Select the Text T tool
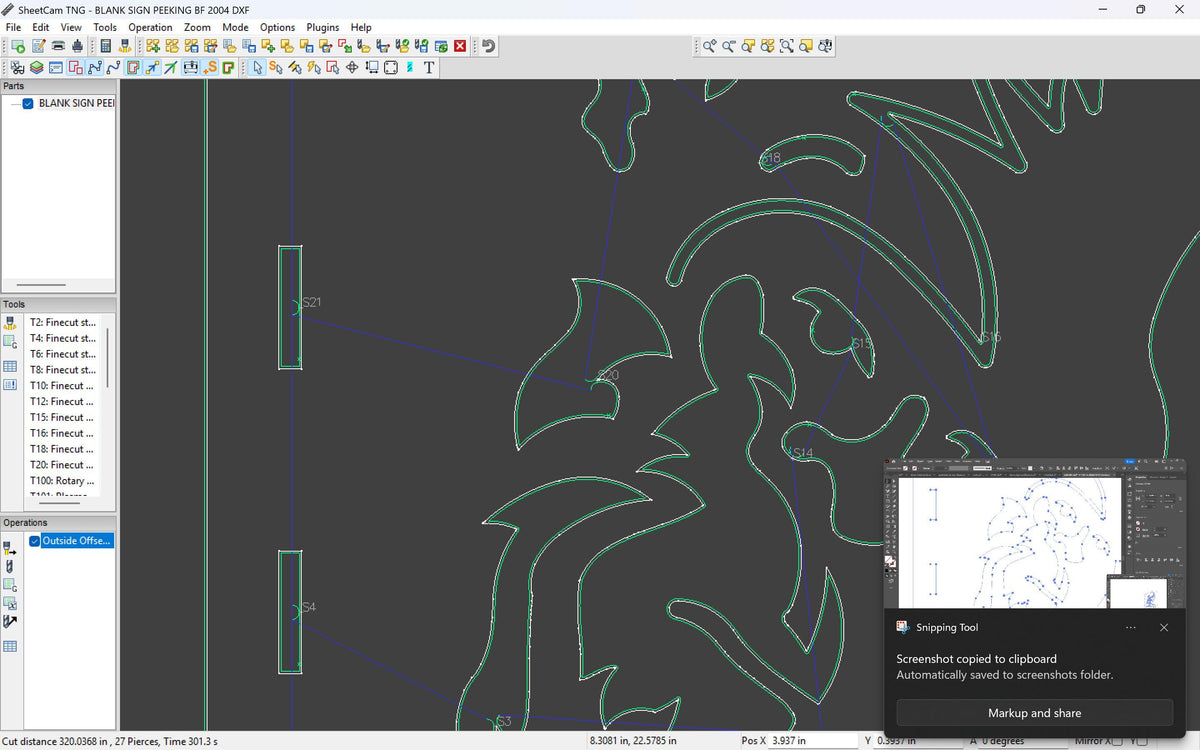The width and height of the screenshot is (1200, 750). [429, 68]
